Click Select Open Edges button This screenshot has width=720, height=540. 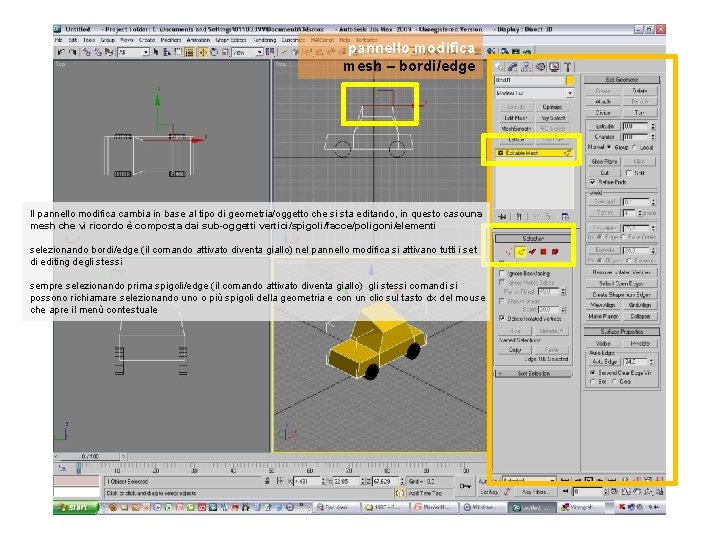(x=622, y=283)
